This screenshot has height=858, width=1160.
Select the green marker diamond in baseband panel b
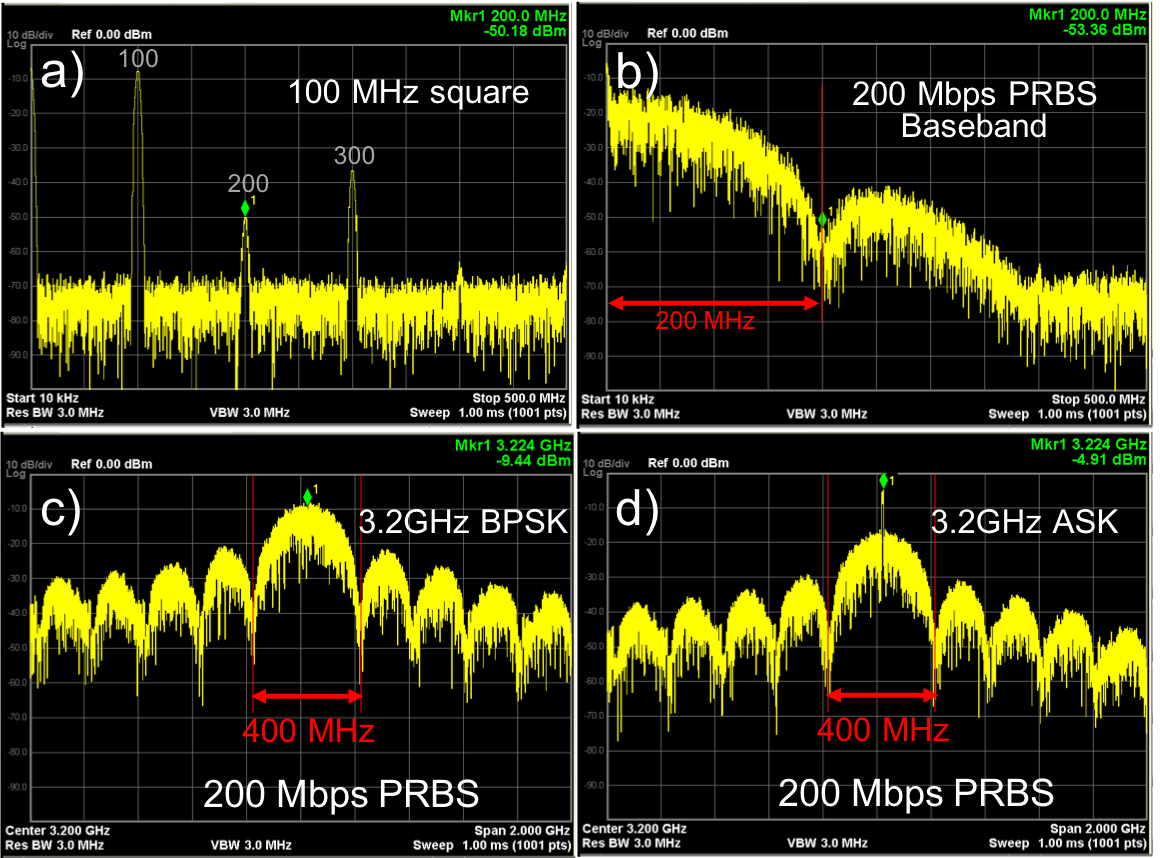tap(822, 219)
